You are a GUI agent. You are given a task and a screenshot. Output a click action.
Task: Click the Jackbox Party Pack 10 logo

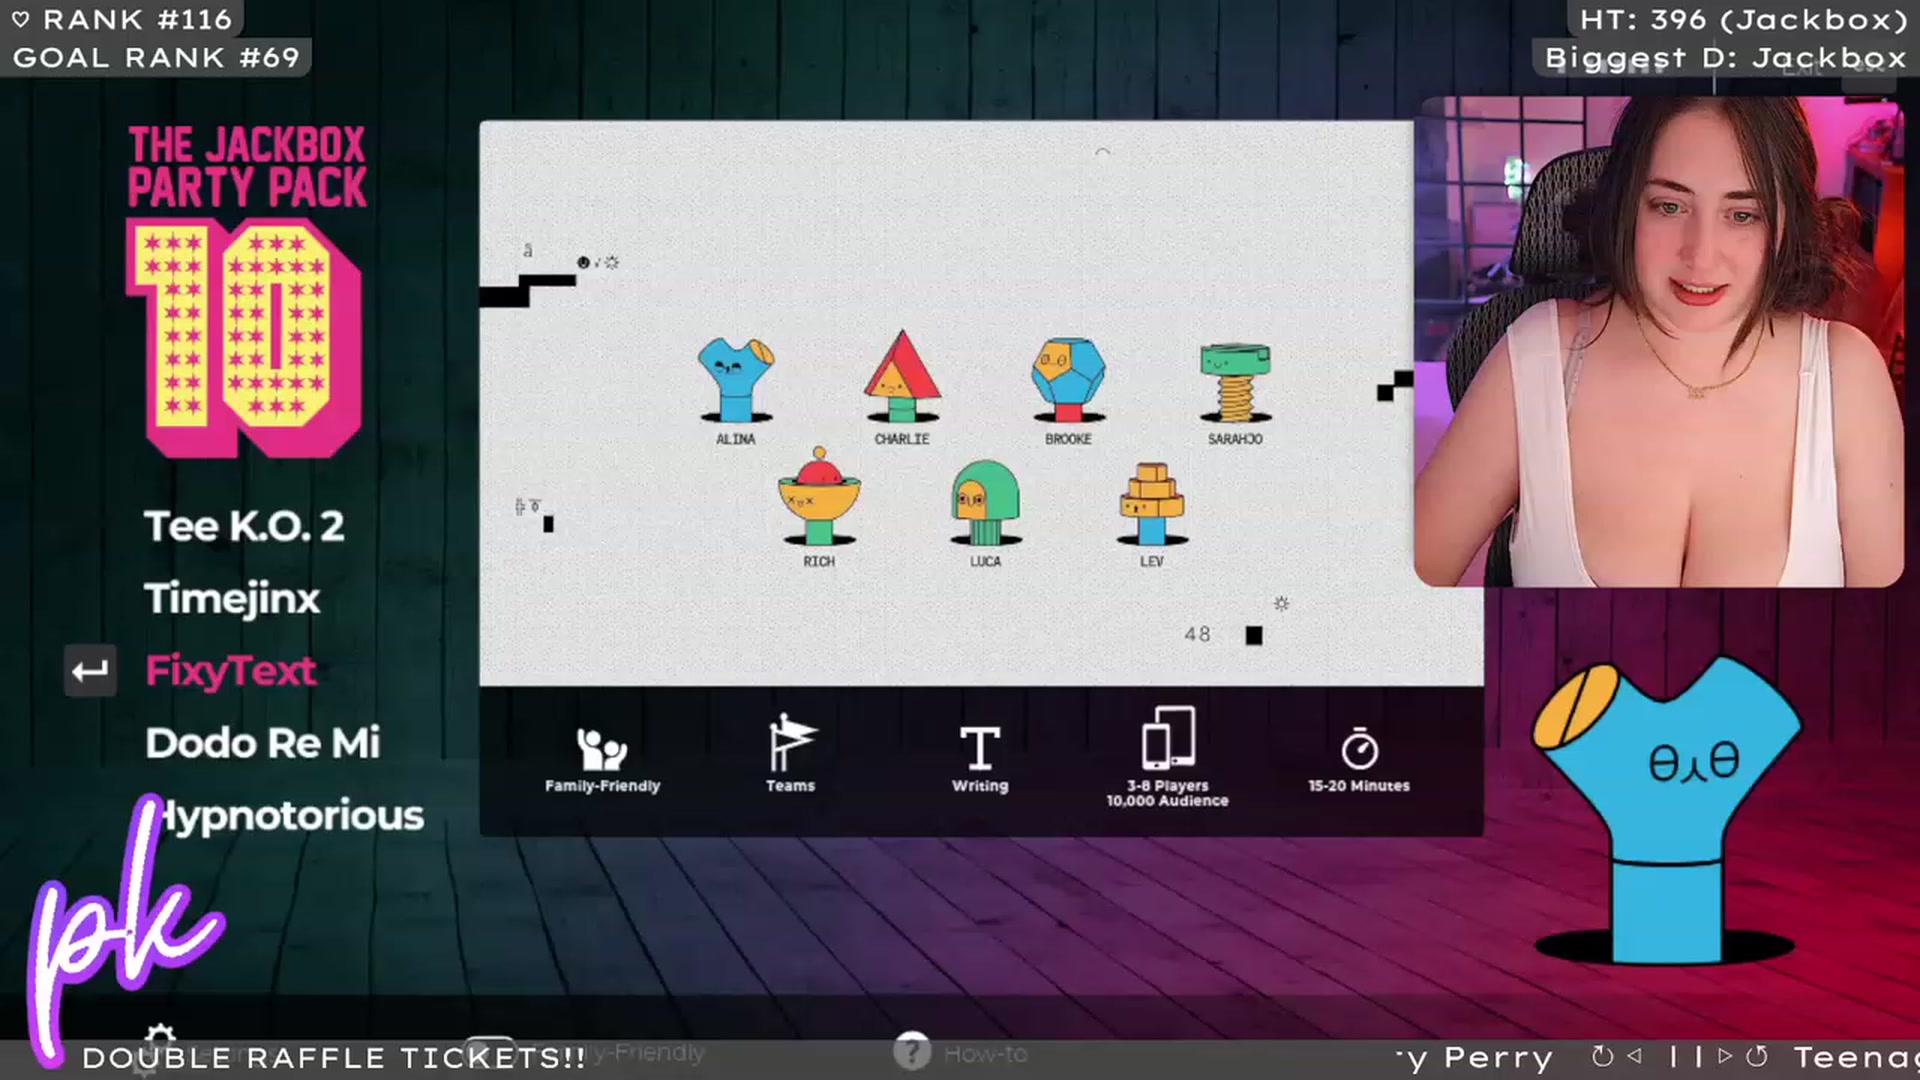click(x=246, y=290)
